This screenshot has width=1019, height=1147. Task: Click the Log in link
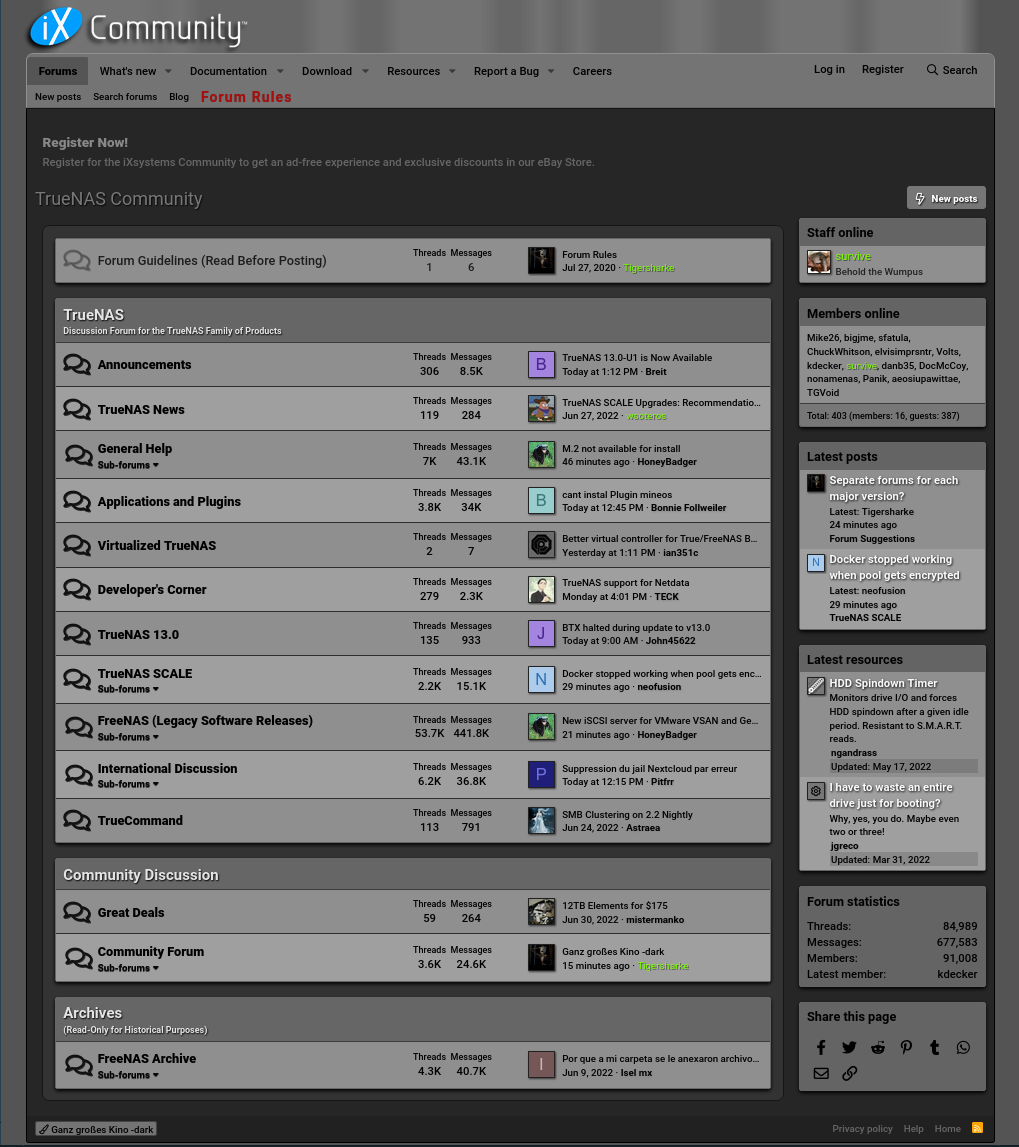[829, 69]
